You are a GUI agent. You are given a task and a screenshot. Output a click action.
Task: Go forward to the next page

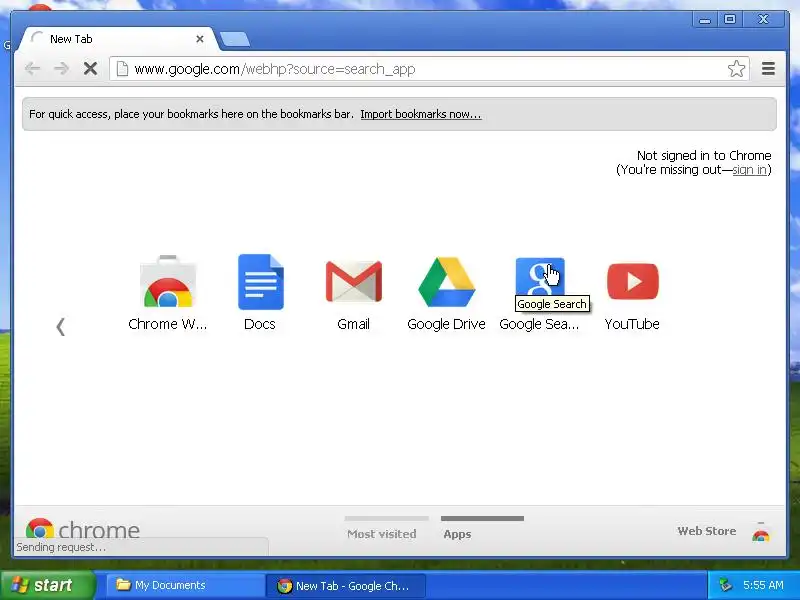tap(61, 68)
